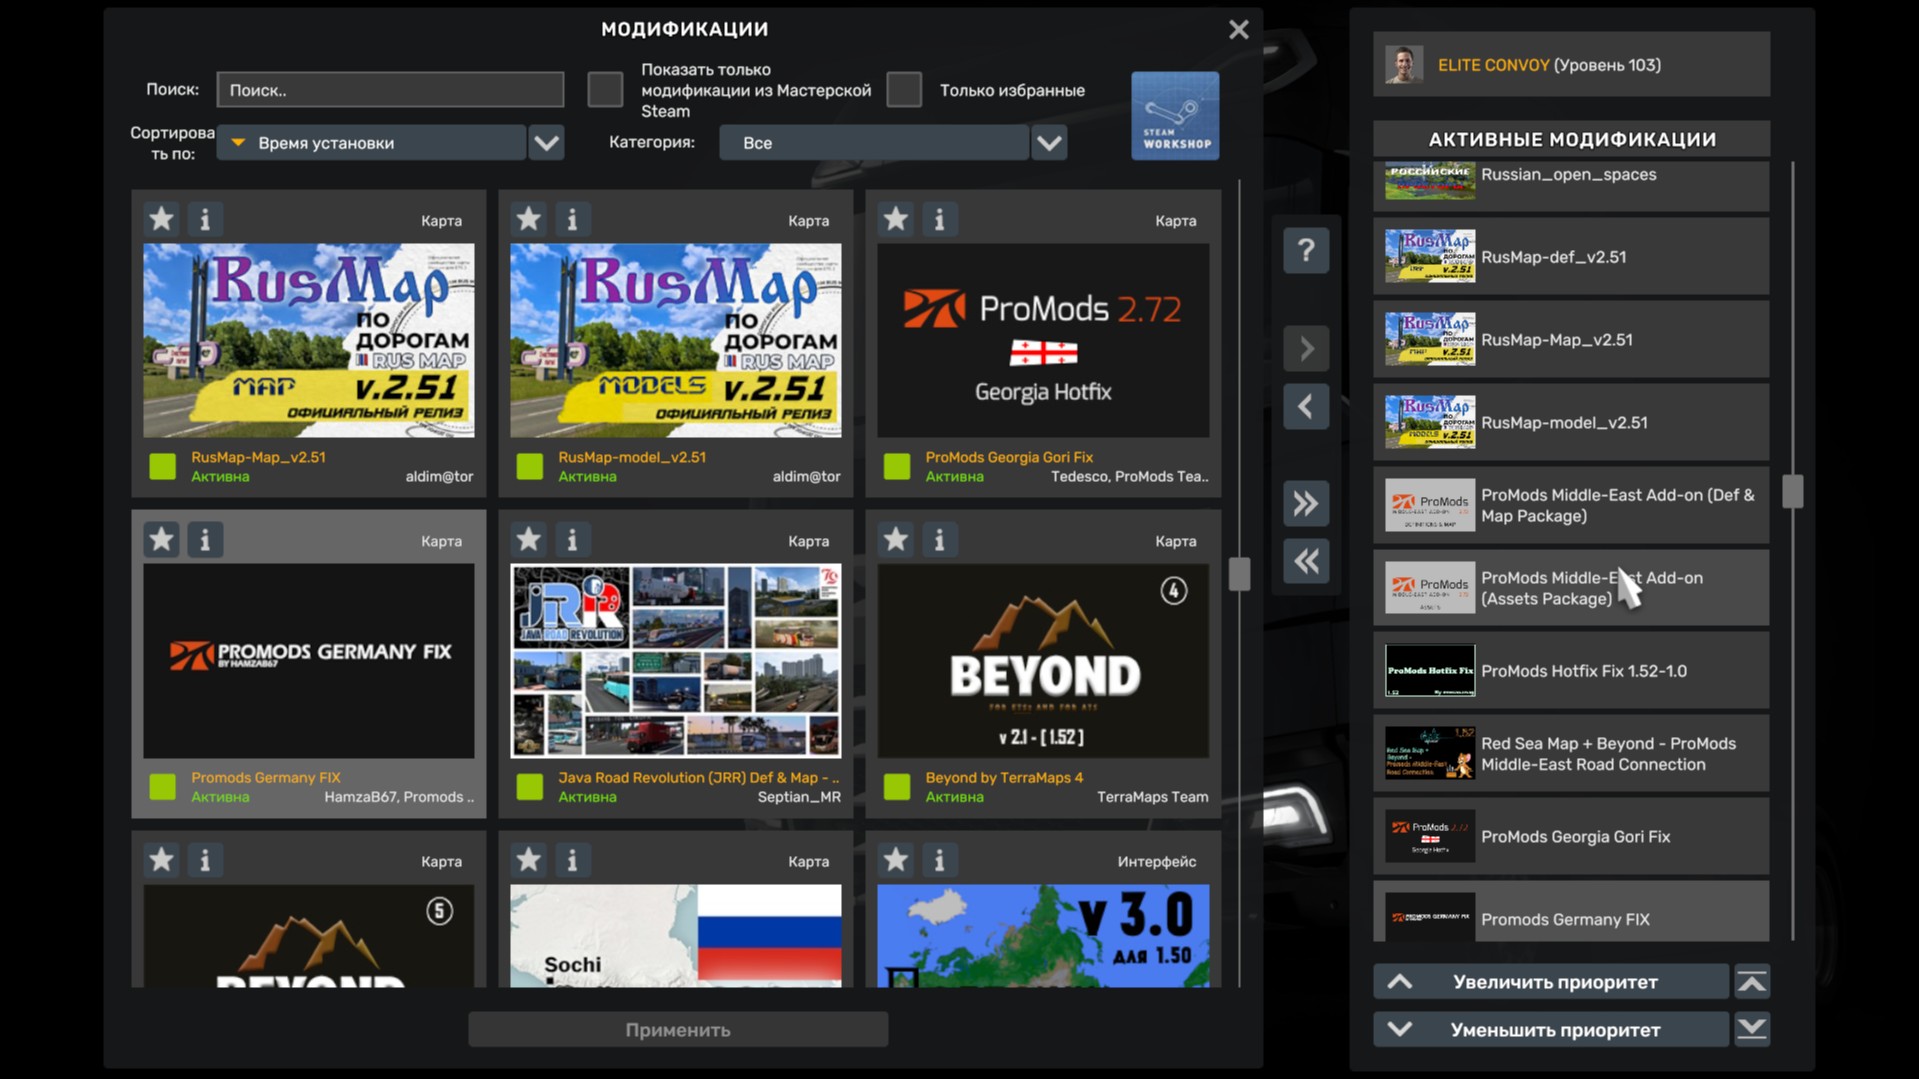
Task: Open info for ProMods Georgia Gori Fix card
Action: [939, 219]
